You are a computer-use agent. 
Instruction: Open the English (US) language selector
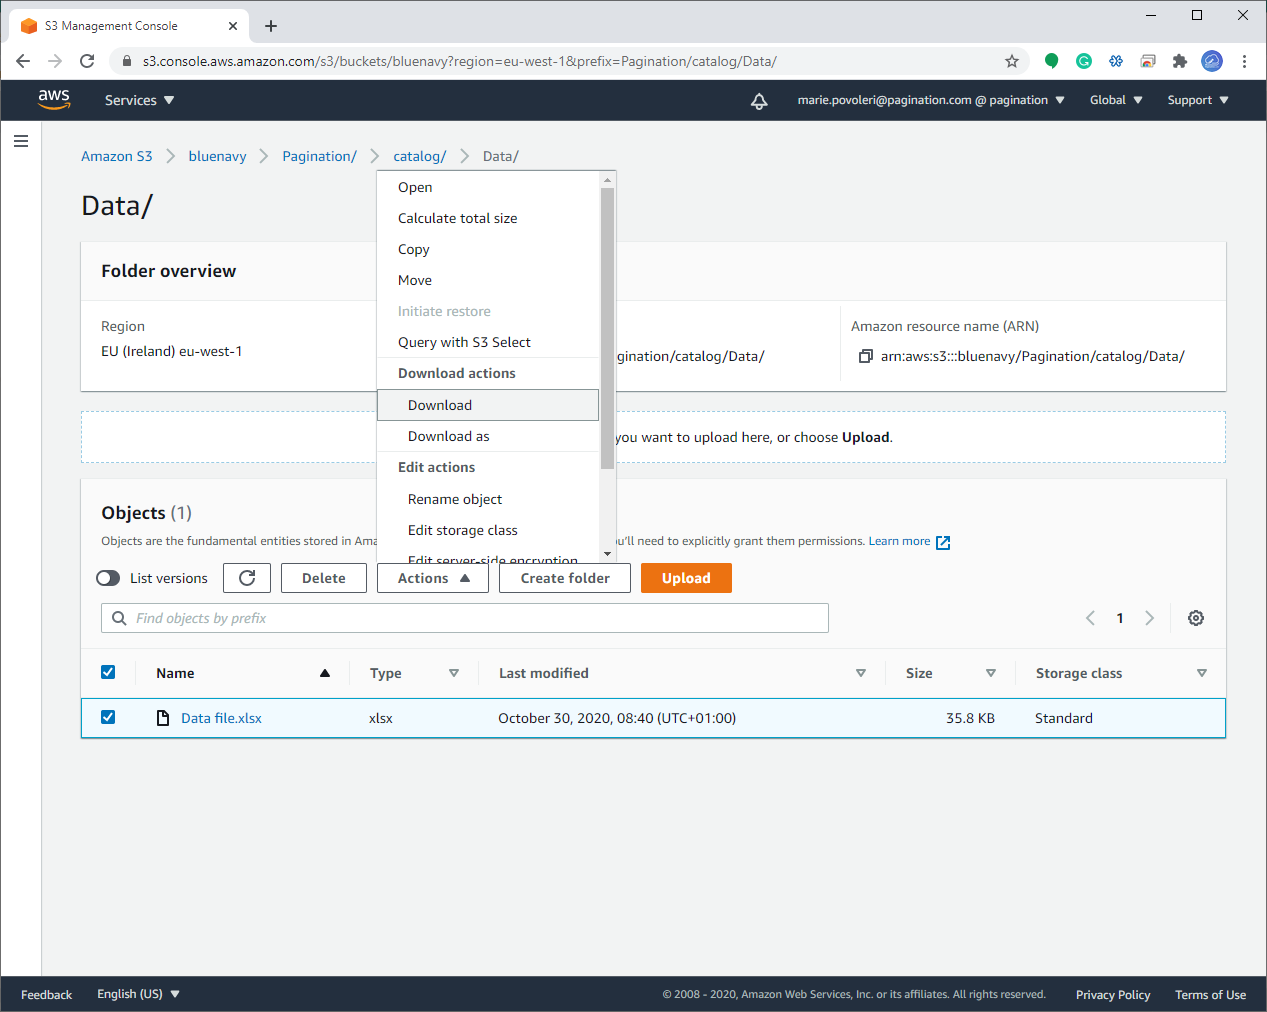point(138,994)
